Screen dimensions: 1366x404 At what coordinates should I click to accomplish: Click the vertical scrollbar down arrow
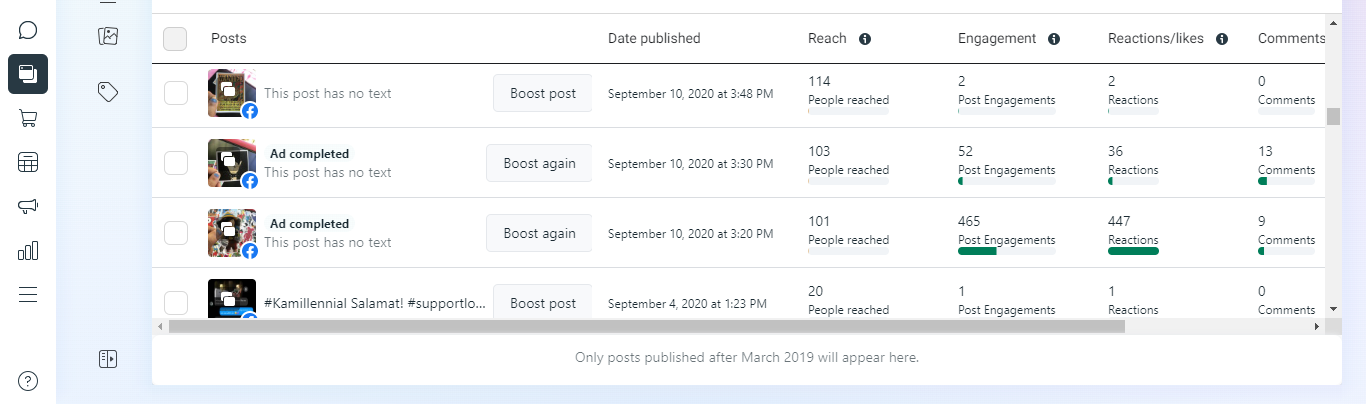point(1333,309)
